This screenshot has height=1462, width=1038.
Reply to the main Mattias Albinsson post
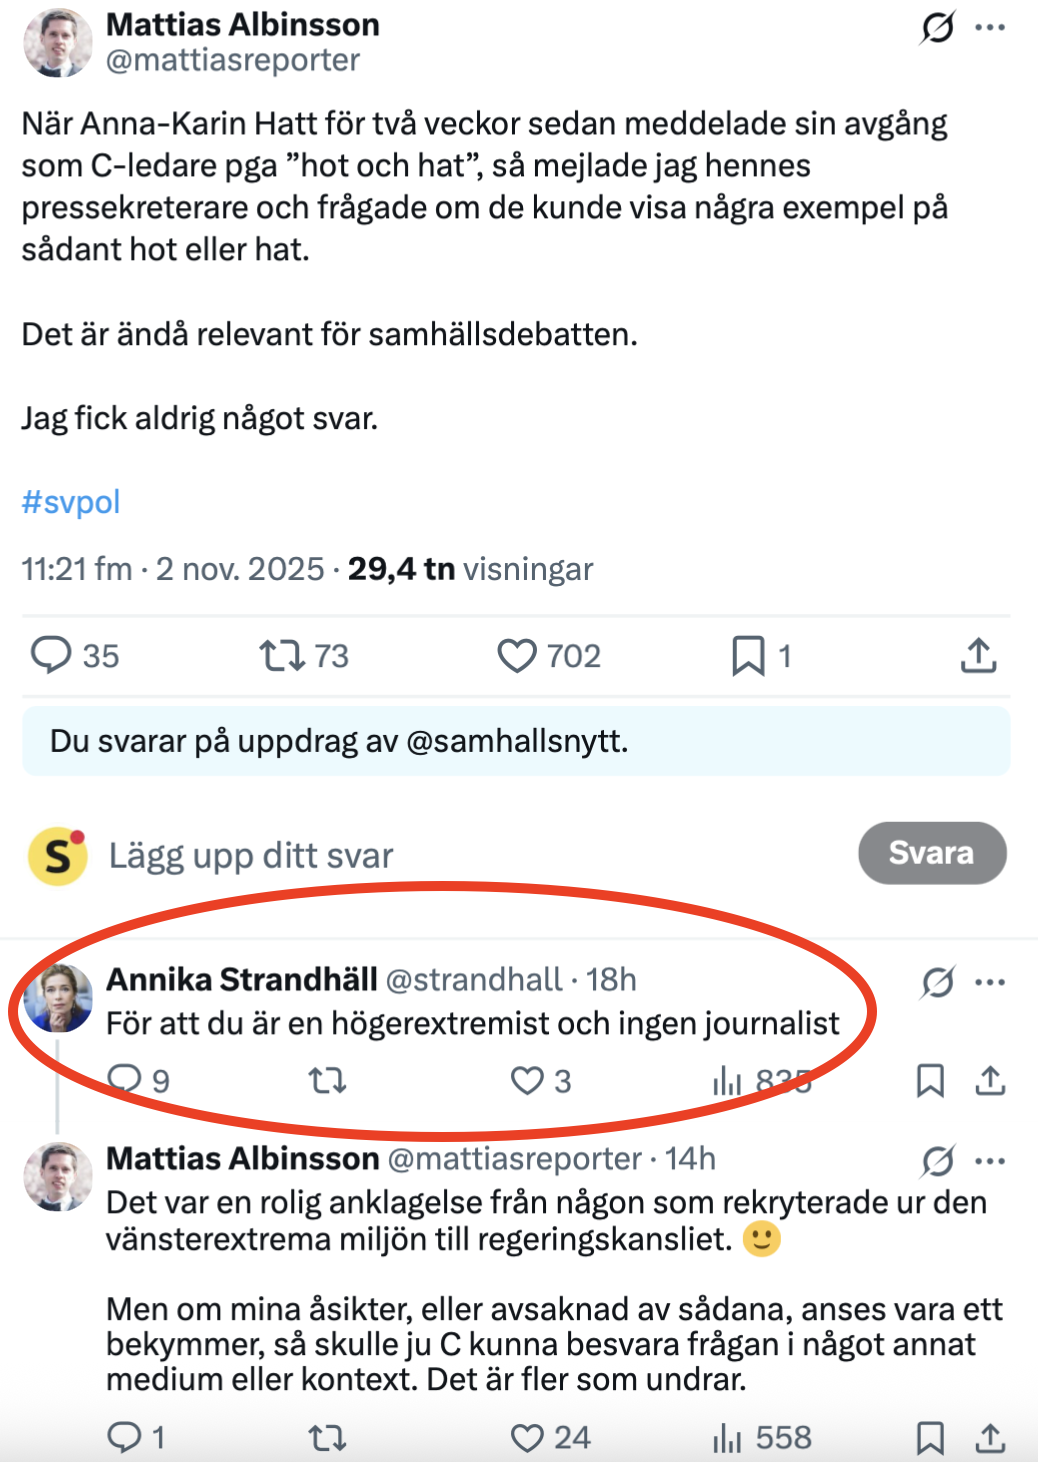(x=51, y=655)
